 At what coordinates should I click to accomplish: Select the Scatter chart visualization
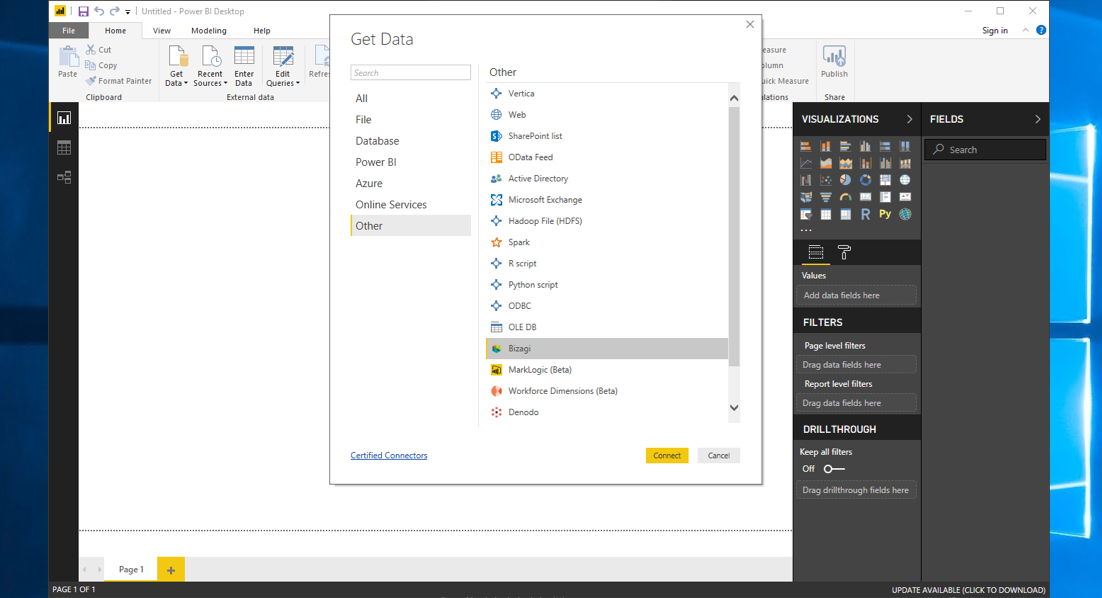pyautogui.click(x=826, y=180)
